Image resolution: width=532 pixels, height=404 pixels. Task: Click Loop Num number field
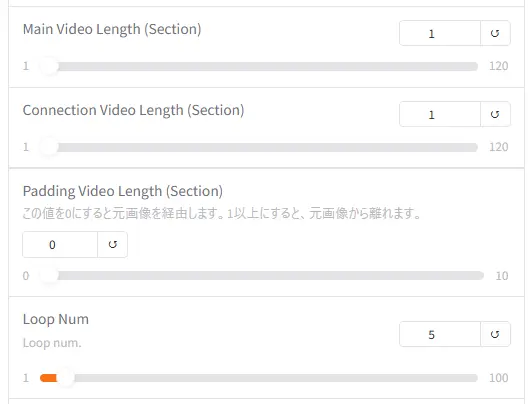(440, 334)
